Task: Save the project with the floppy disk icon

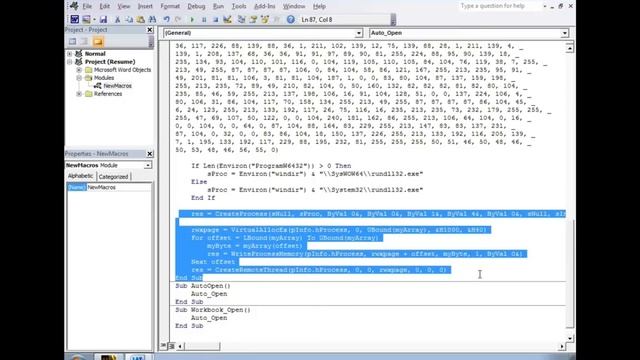Action: coord(103,19)
